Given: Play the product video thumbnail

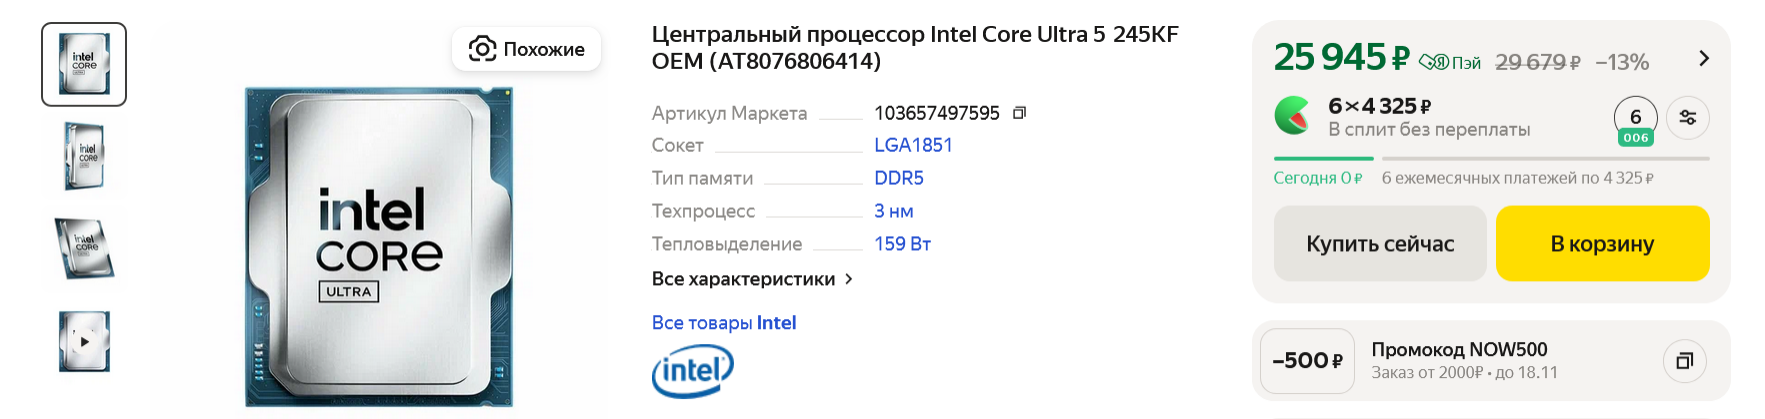Looking at the screenshot, I should tap(84, 341).
